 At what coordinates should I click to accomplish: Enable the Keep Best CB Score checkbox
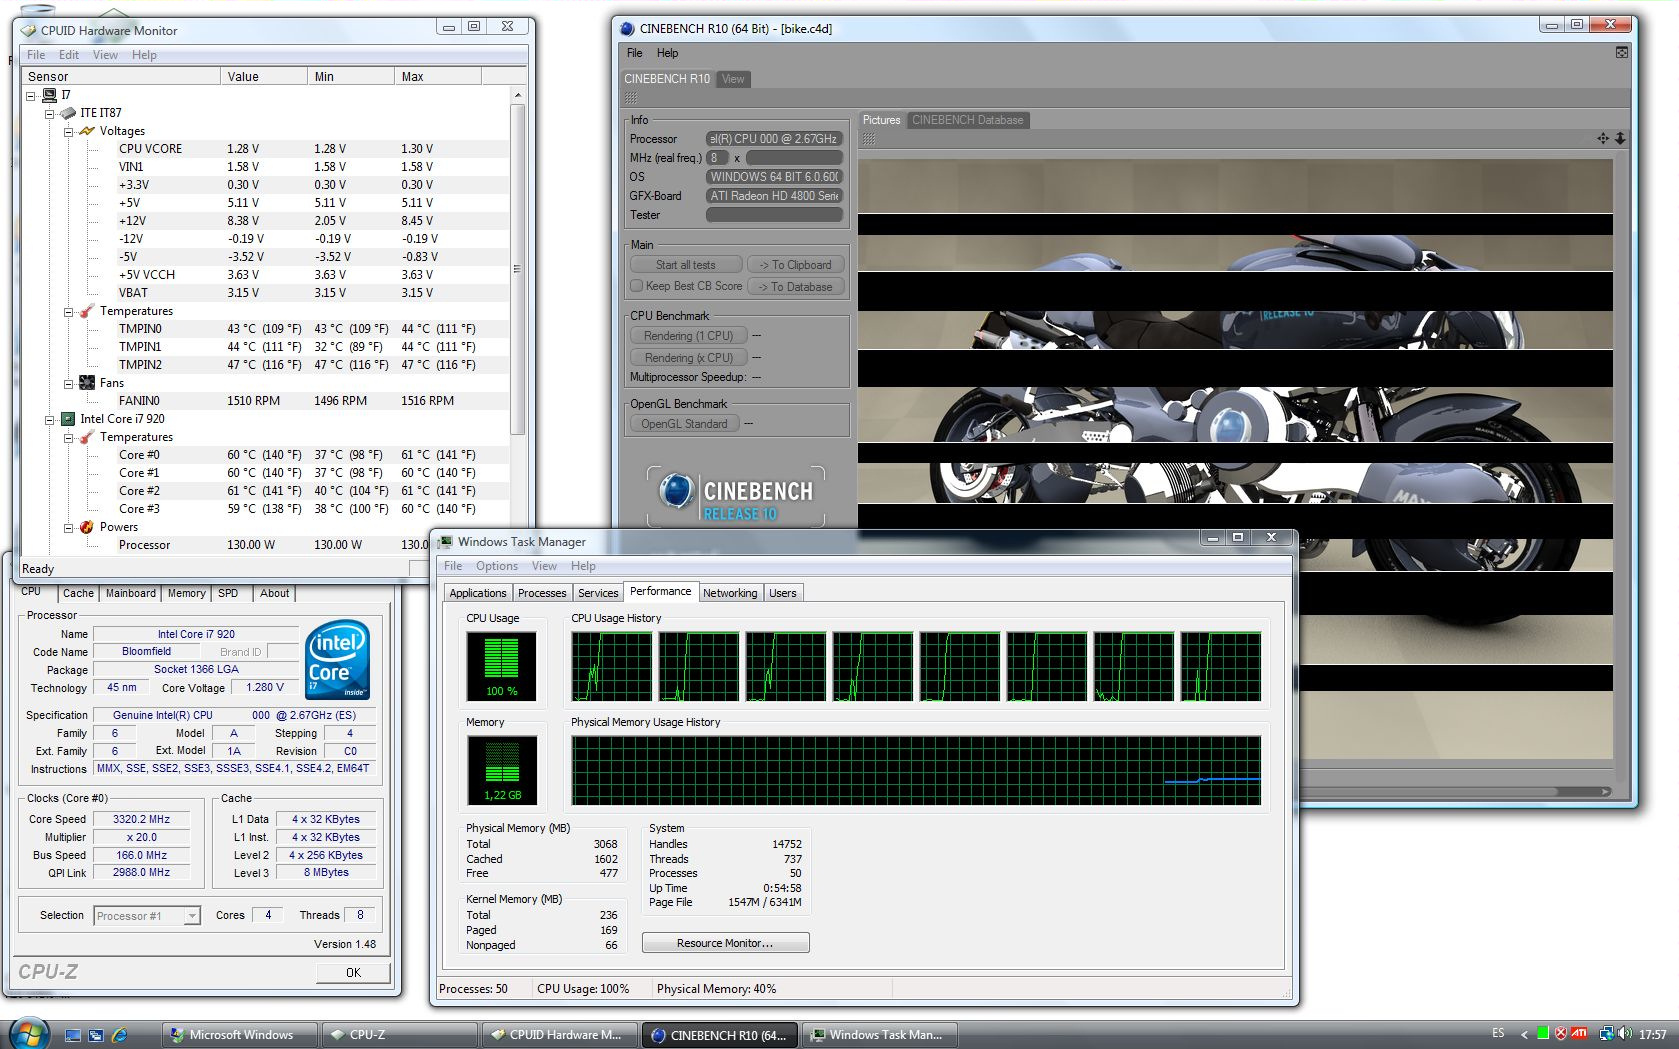(x=636, y=286)
